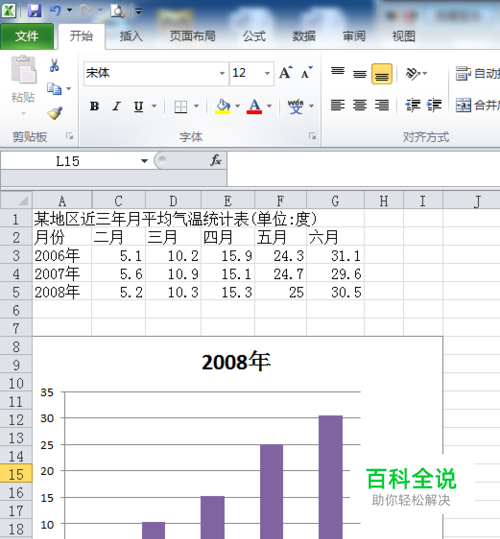Decrease indent icon
This screenshot has height=539, width=500.
point(413,105)
